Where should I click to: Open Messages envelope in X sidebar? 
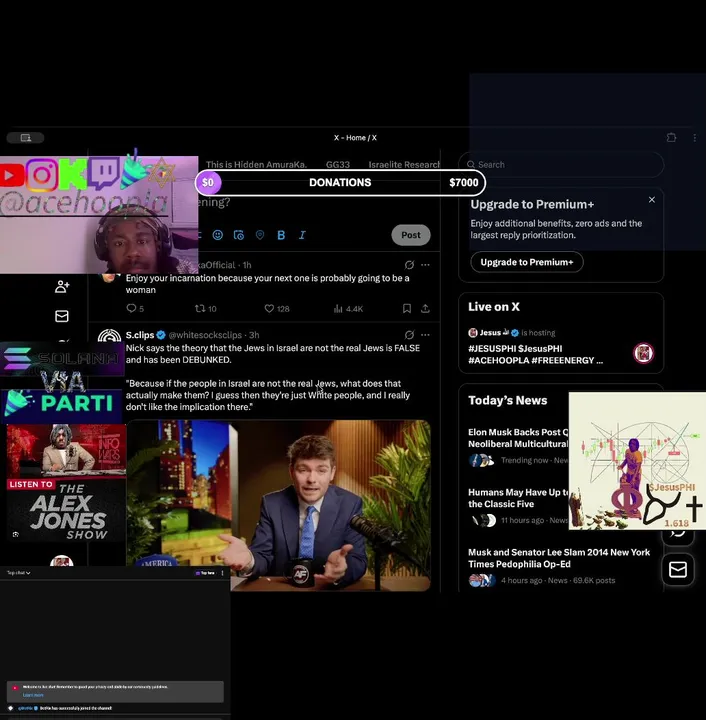click(62, 316)
